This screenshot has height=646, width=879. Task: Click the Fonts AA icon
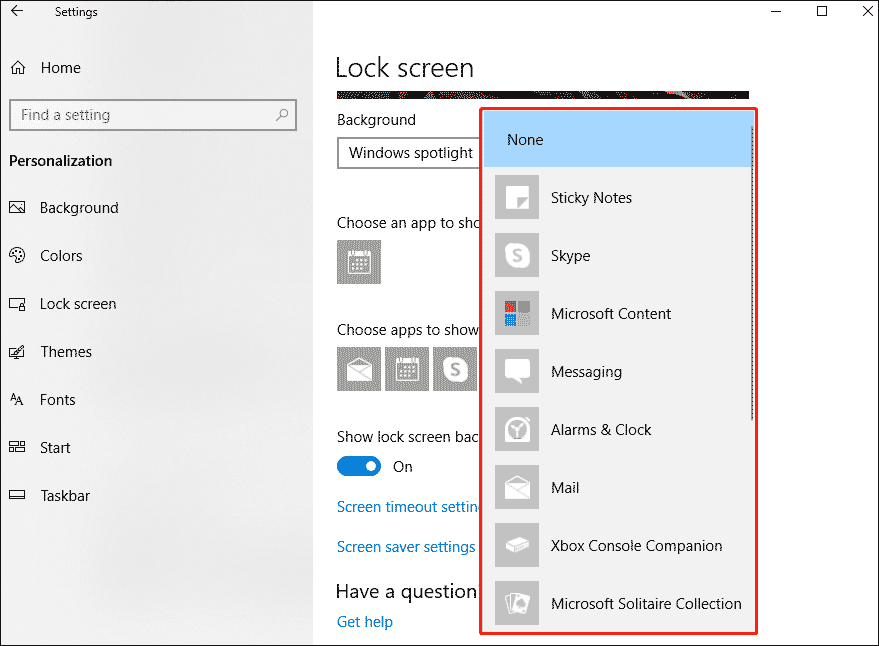[x=17, y=400]
